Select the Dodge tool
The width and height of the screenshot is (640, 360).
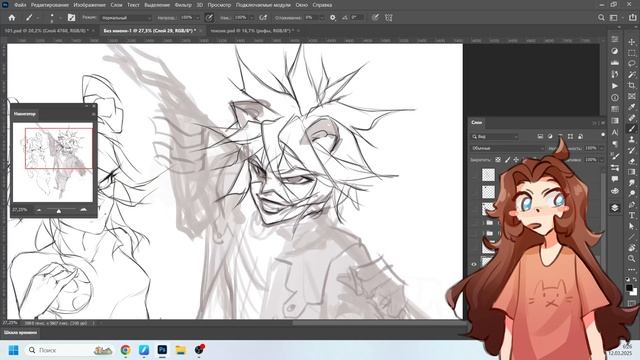[x=631, y=193]
